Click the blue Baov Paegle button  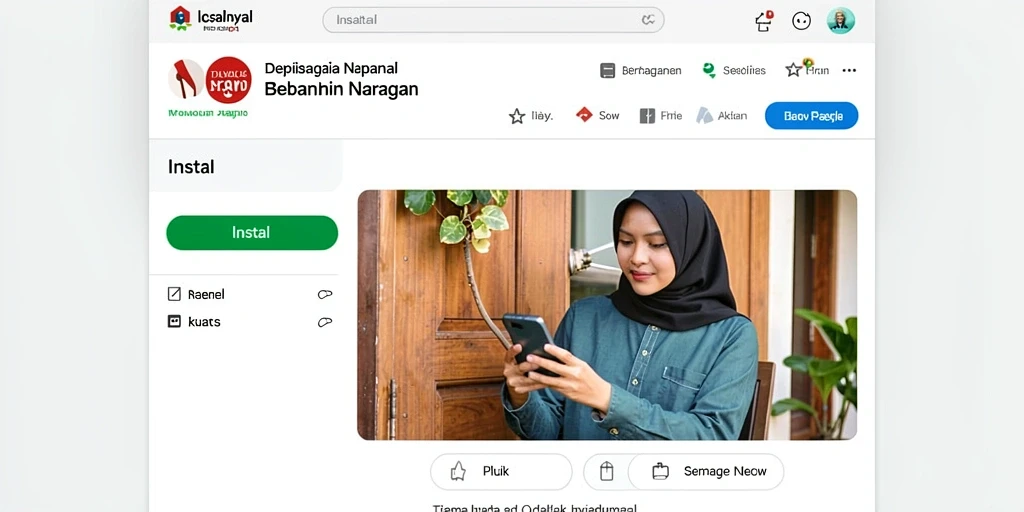tap(812, 116)
